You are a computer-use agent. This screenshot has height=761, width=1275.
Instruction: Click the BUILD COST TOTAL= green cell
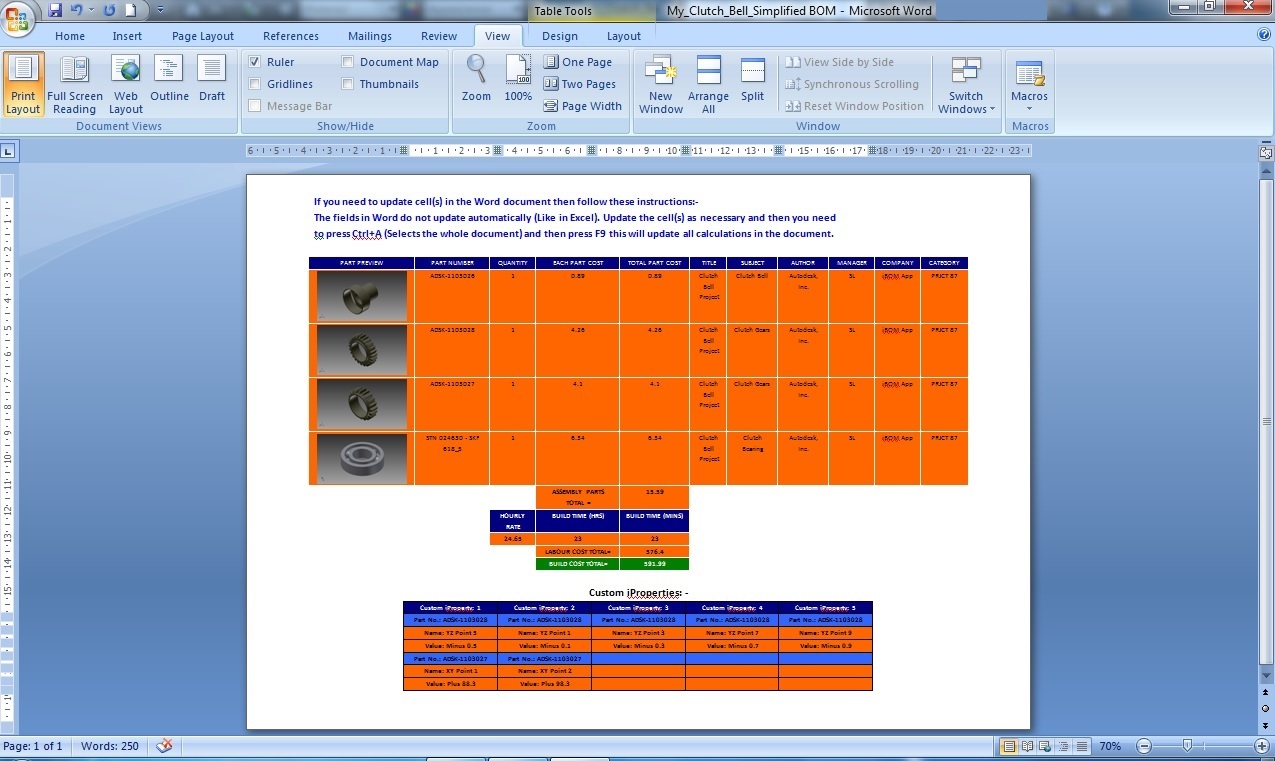click(577, 564)
